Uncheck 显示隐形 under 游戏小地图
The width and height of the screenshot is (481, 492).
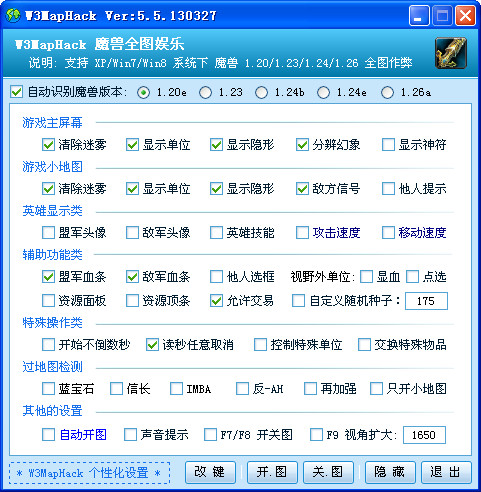point(216,189)
